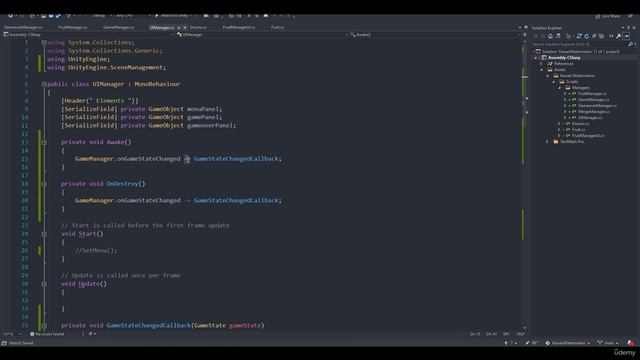Select the Solution root node
The image size is (640, 360).
(577, 52)
